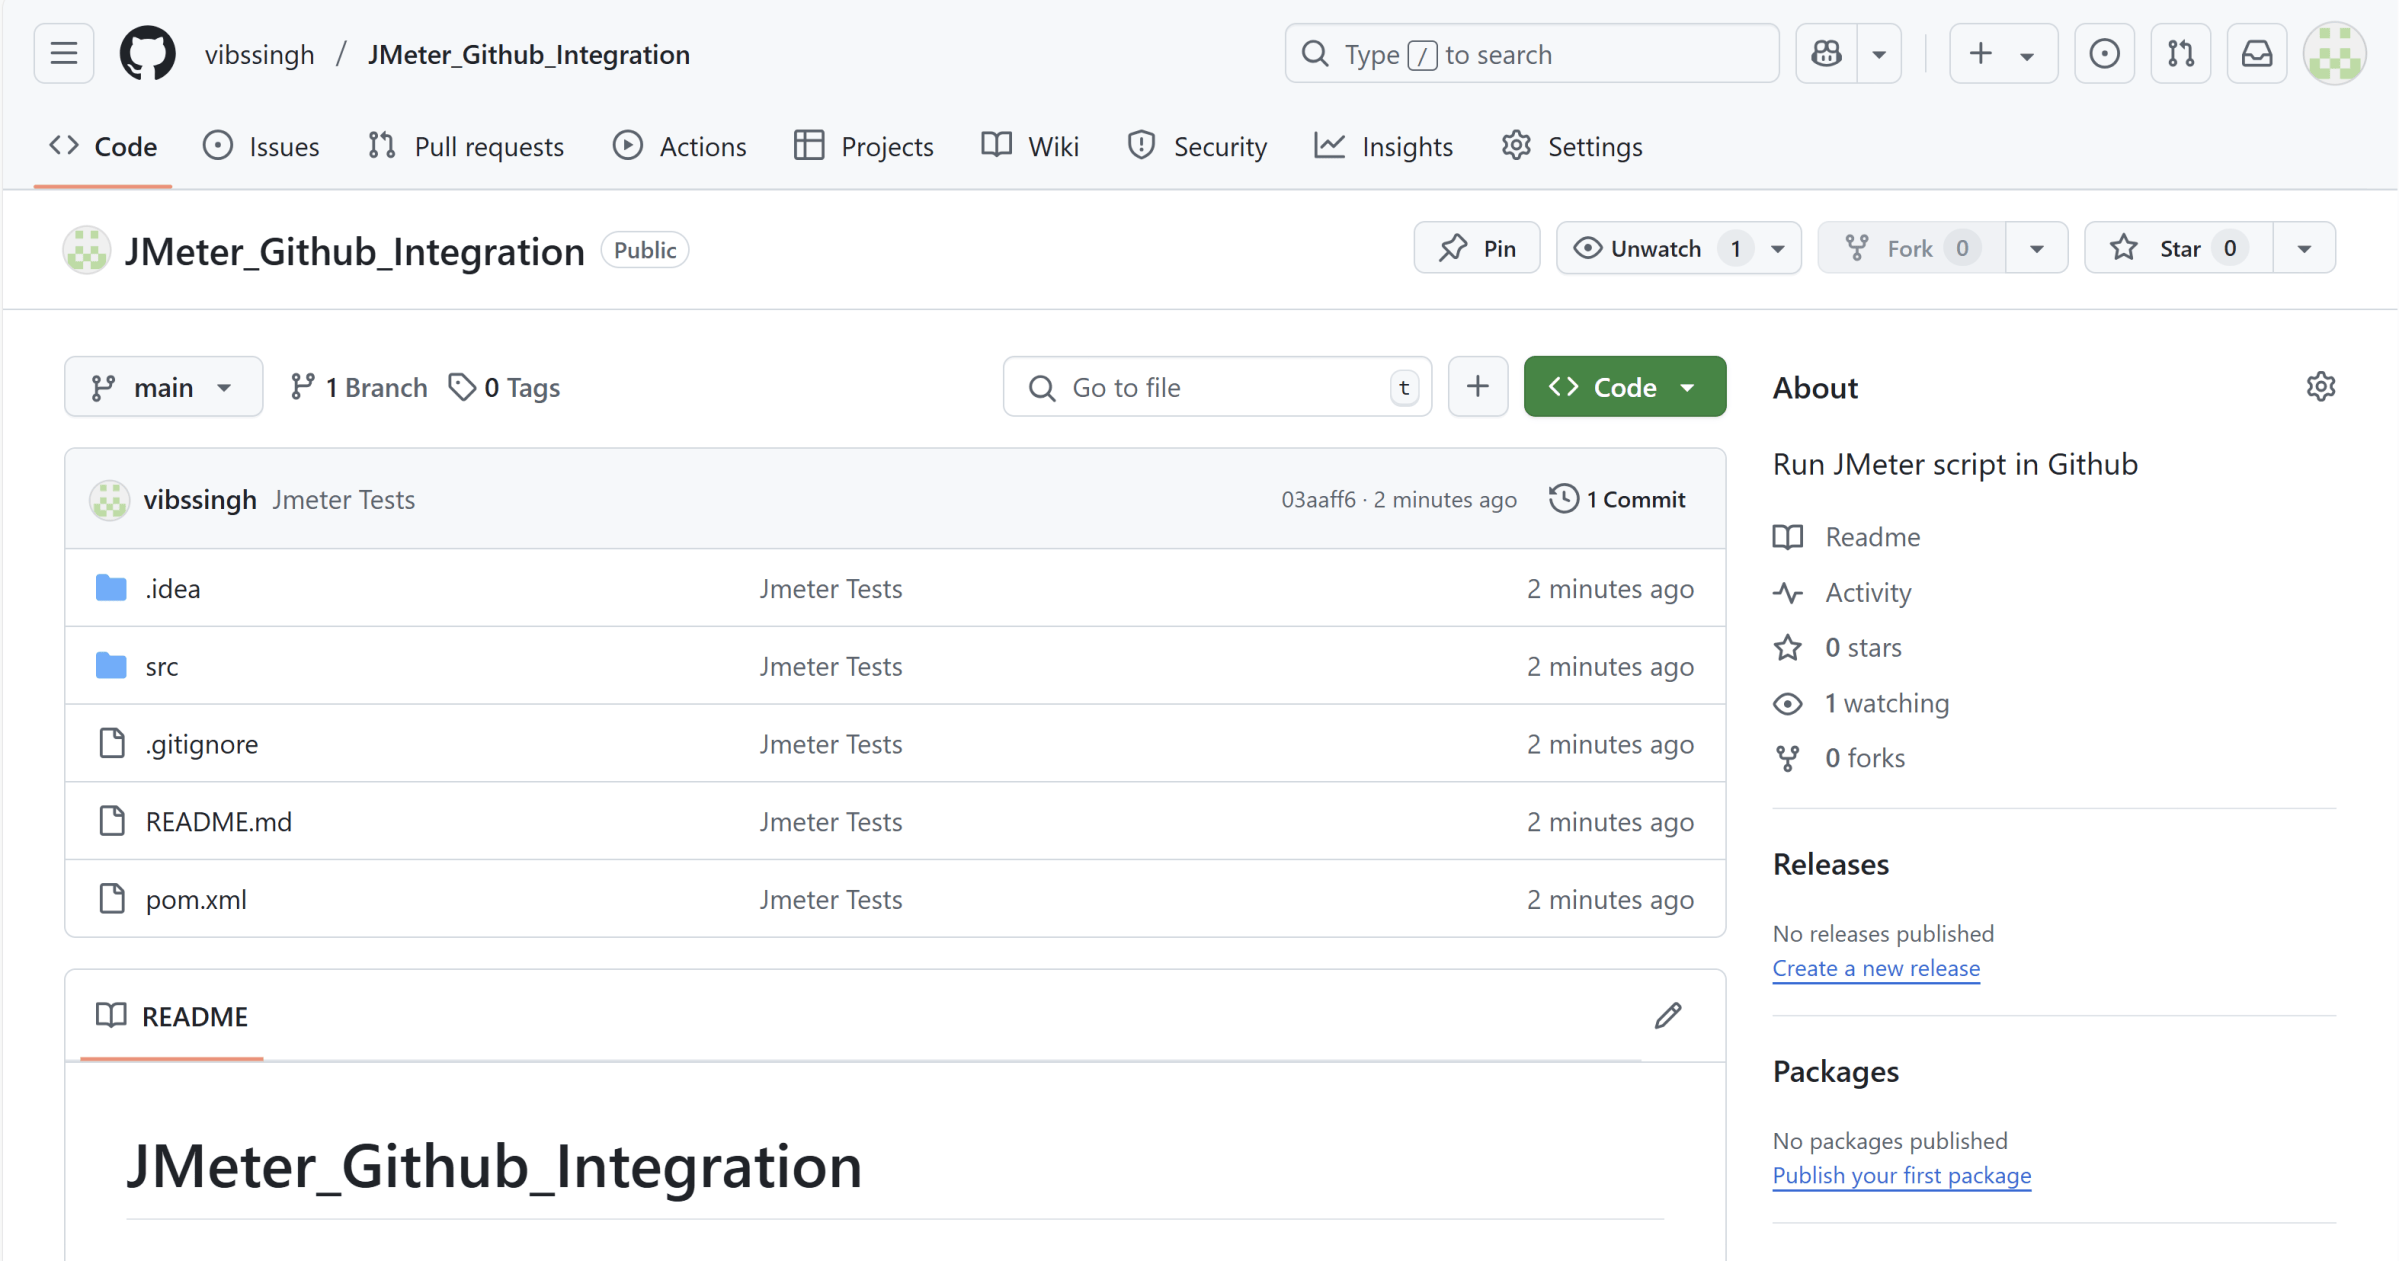
Task: Edit README with the pencil icon
Action: pyautogui.click(x=1668, y=1016)
